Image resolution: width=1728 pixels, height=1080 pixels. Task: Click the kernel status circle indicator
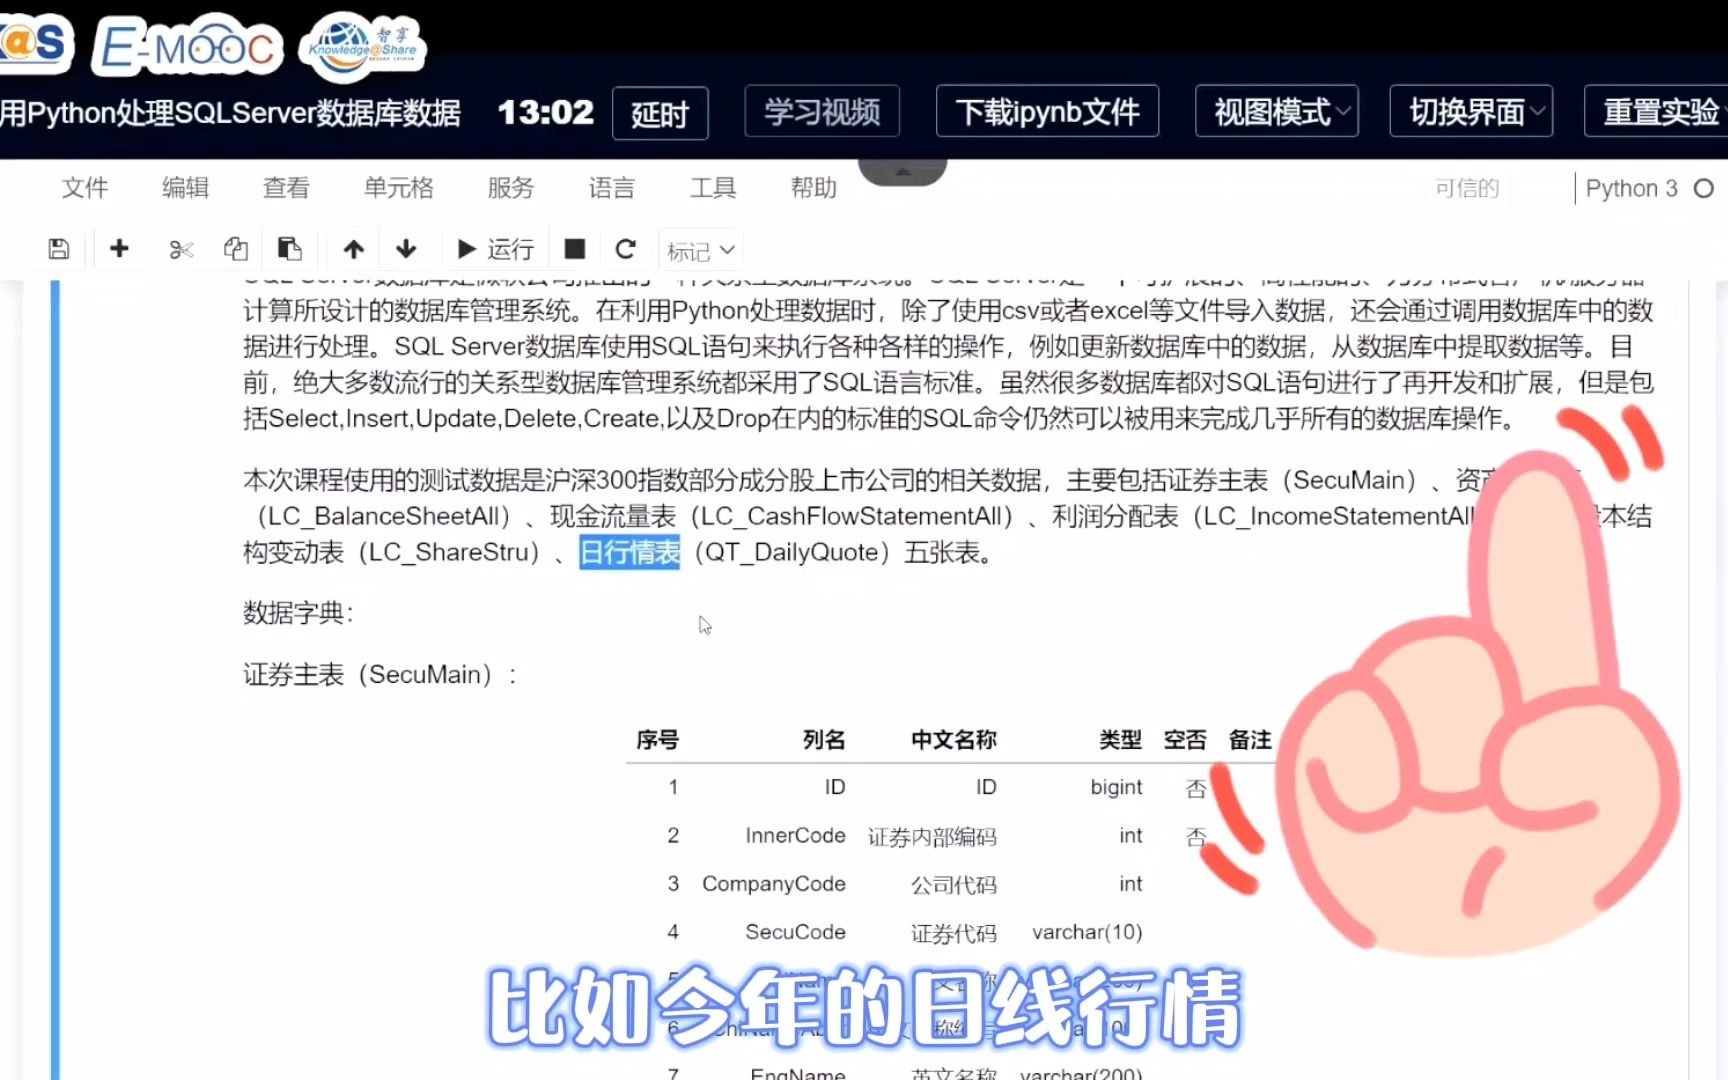1704,188
